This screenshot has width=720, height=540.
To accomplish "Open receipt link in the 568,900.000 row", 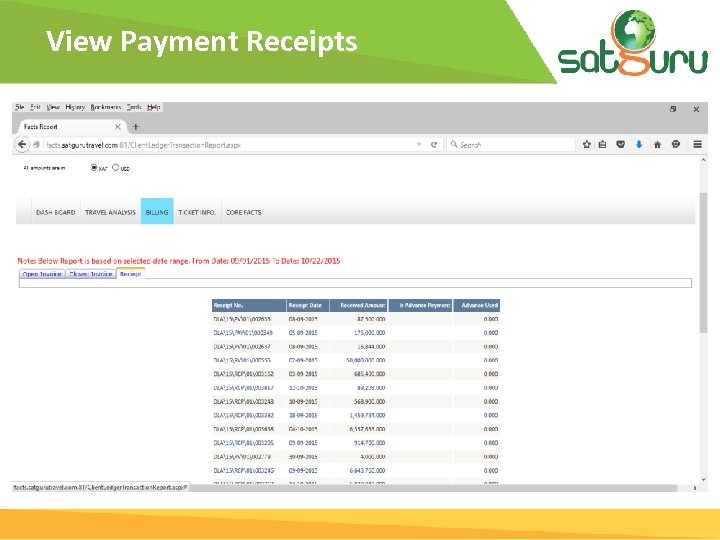I will (x=243, y=401).
